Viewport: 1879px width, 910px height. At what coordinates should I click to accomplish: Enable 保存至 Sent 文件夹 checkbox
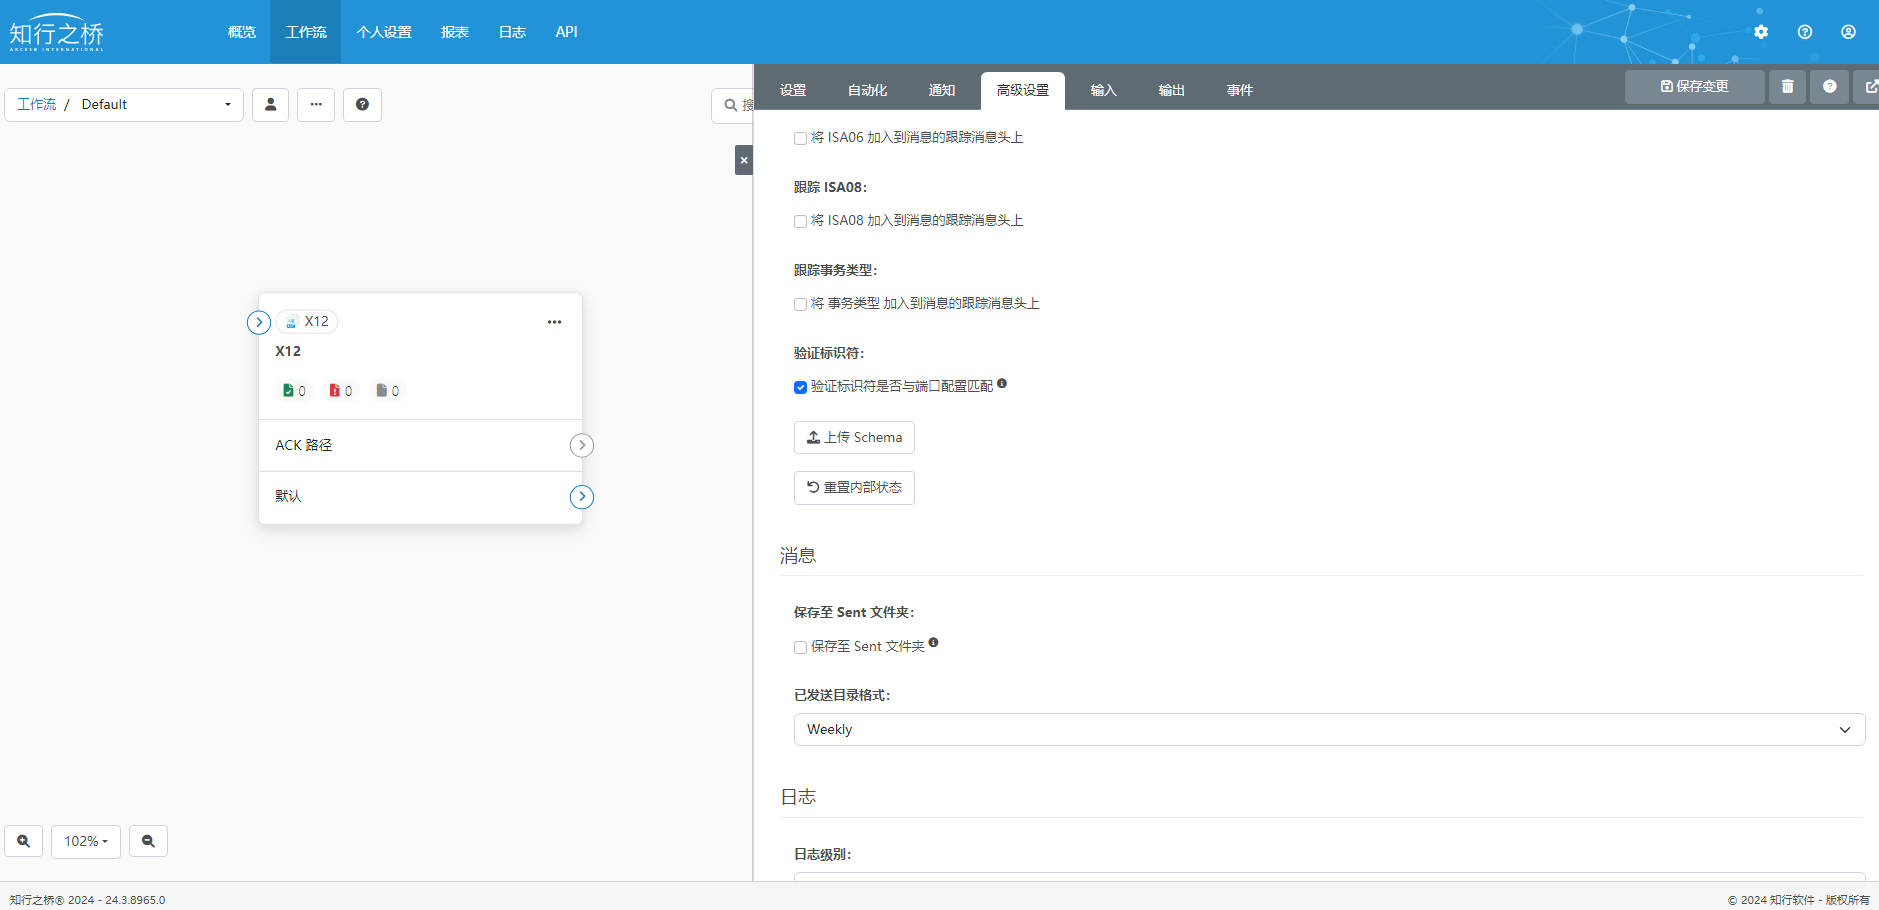click(x=800, y=648)
